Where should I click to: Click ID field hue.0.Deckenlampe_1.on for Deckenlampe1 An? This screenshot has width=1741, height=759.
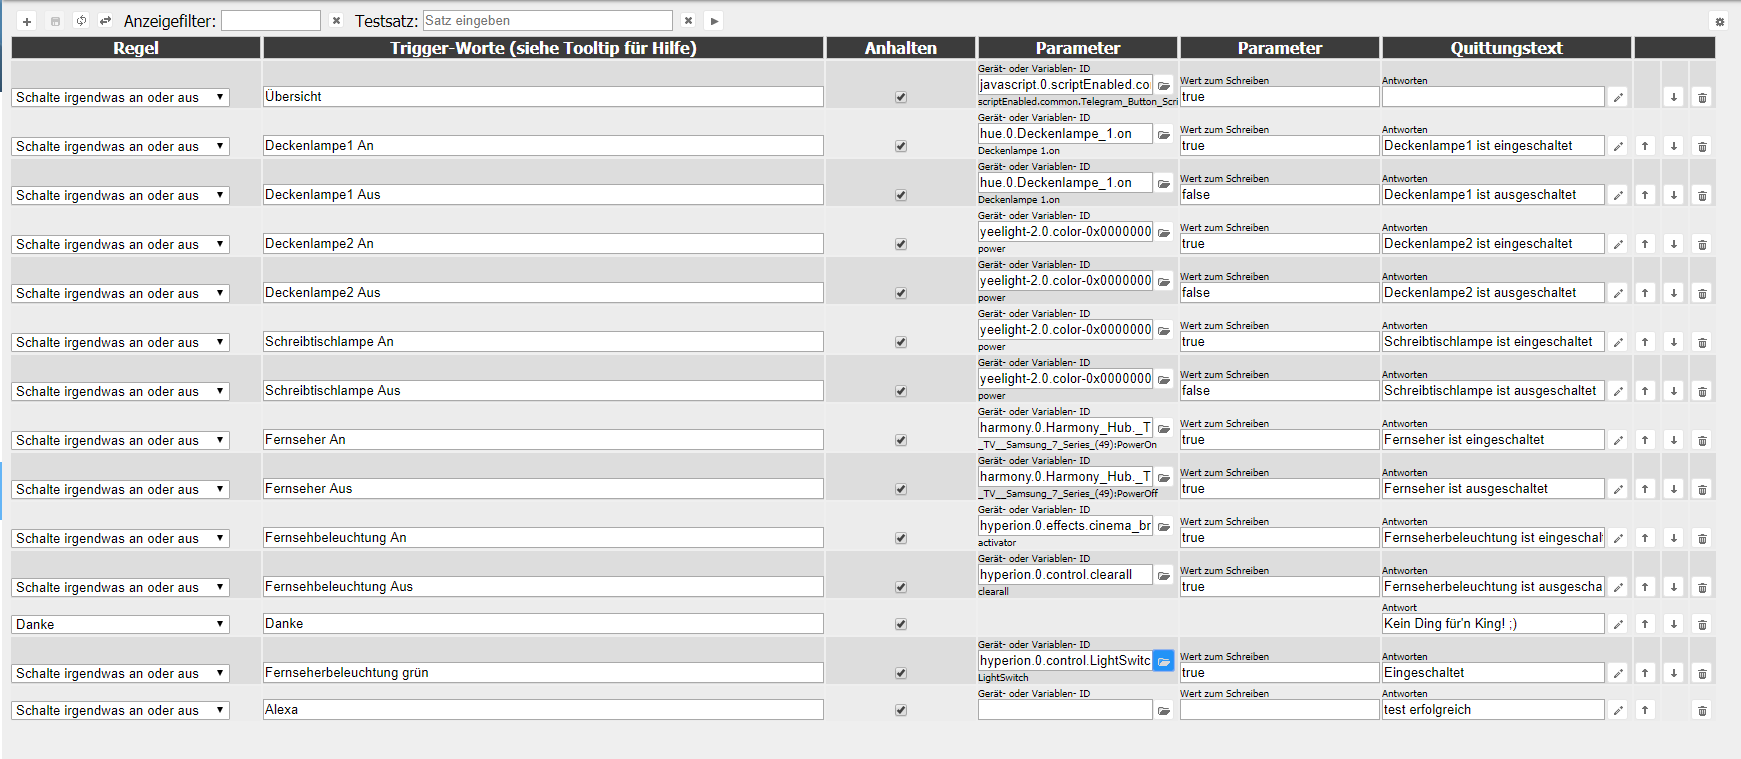pos(1065,134)
